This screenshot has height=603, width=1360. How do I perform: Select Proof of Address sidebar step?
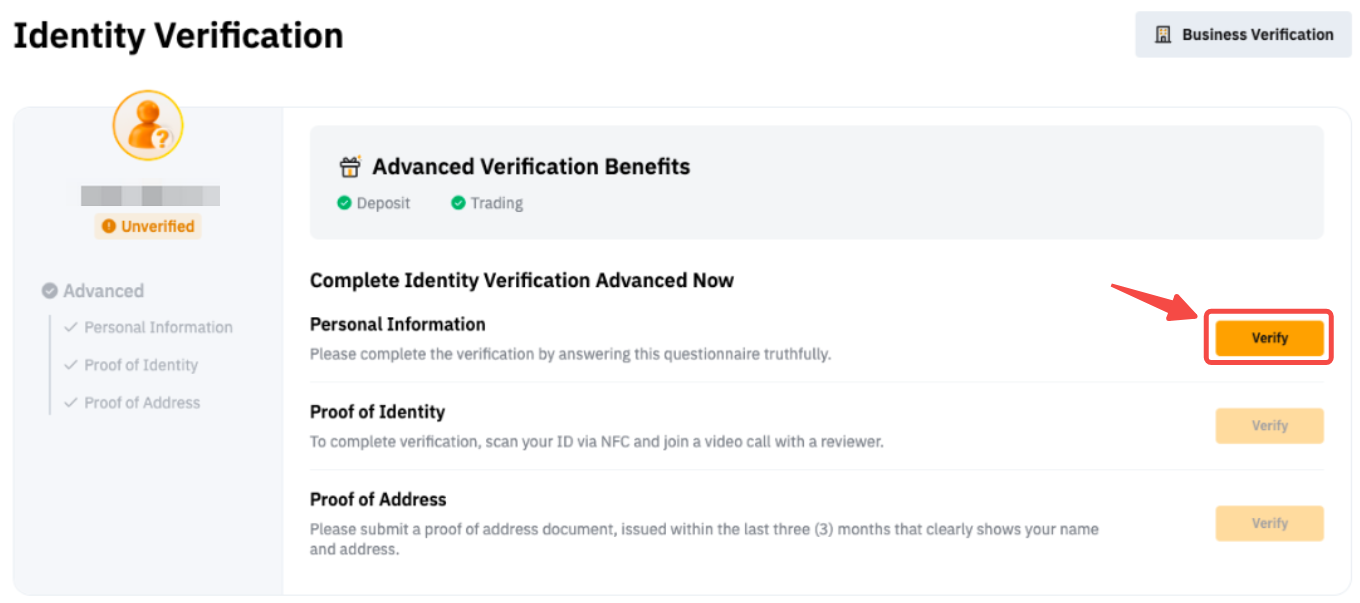click(142, 403)
